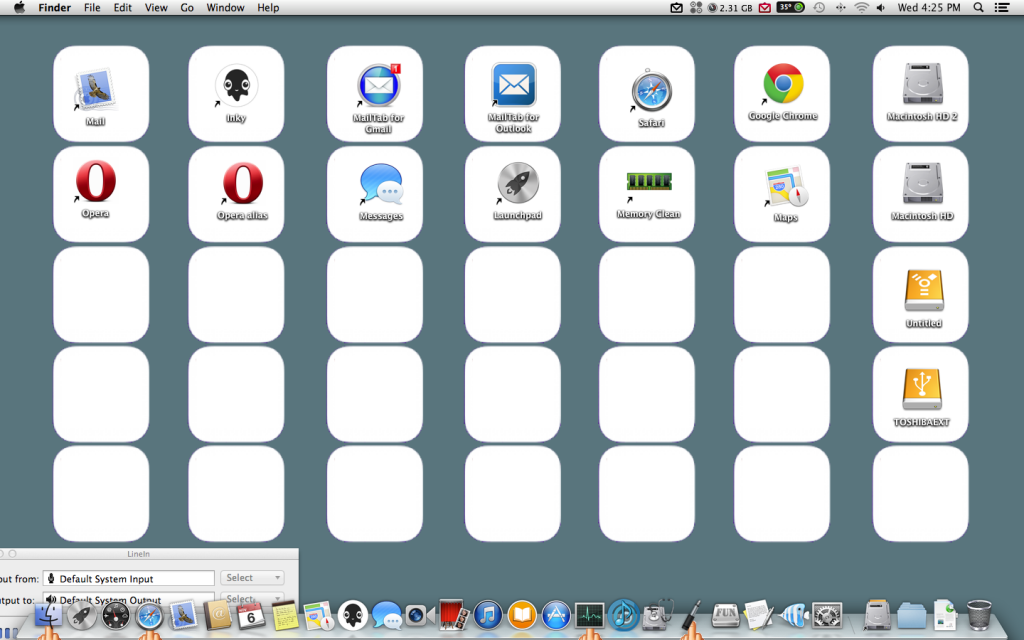Screen dimensions: 1024x640
Task: Click the red MailTab envelope menu icon
Action: [x=765, y=8]
